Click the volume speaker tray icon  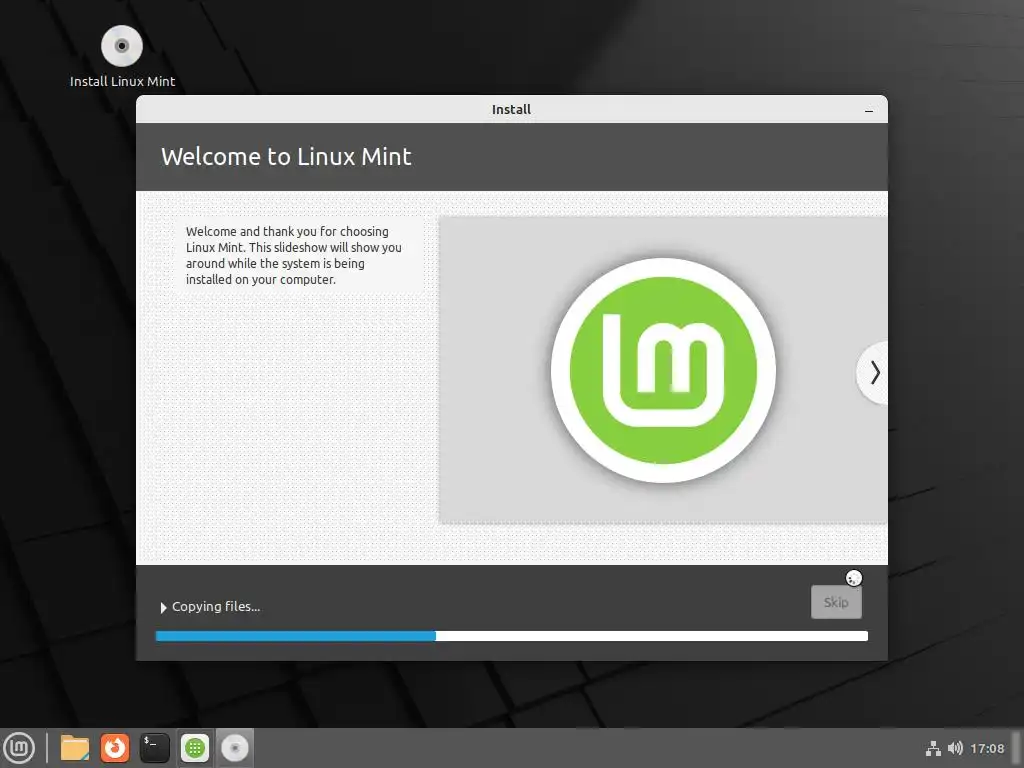pyautogui.click(x=955, y=748)
